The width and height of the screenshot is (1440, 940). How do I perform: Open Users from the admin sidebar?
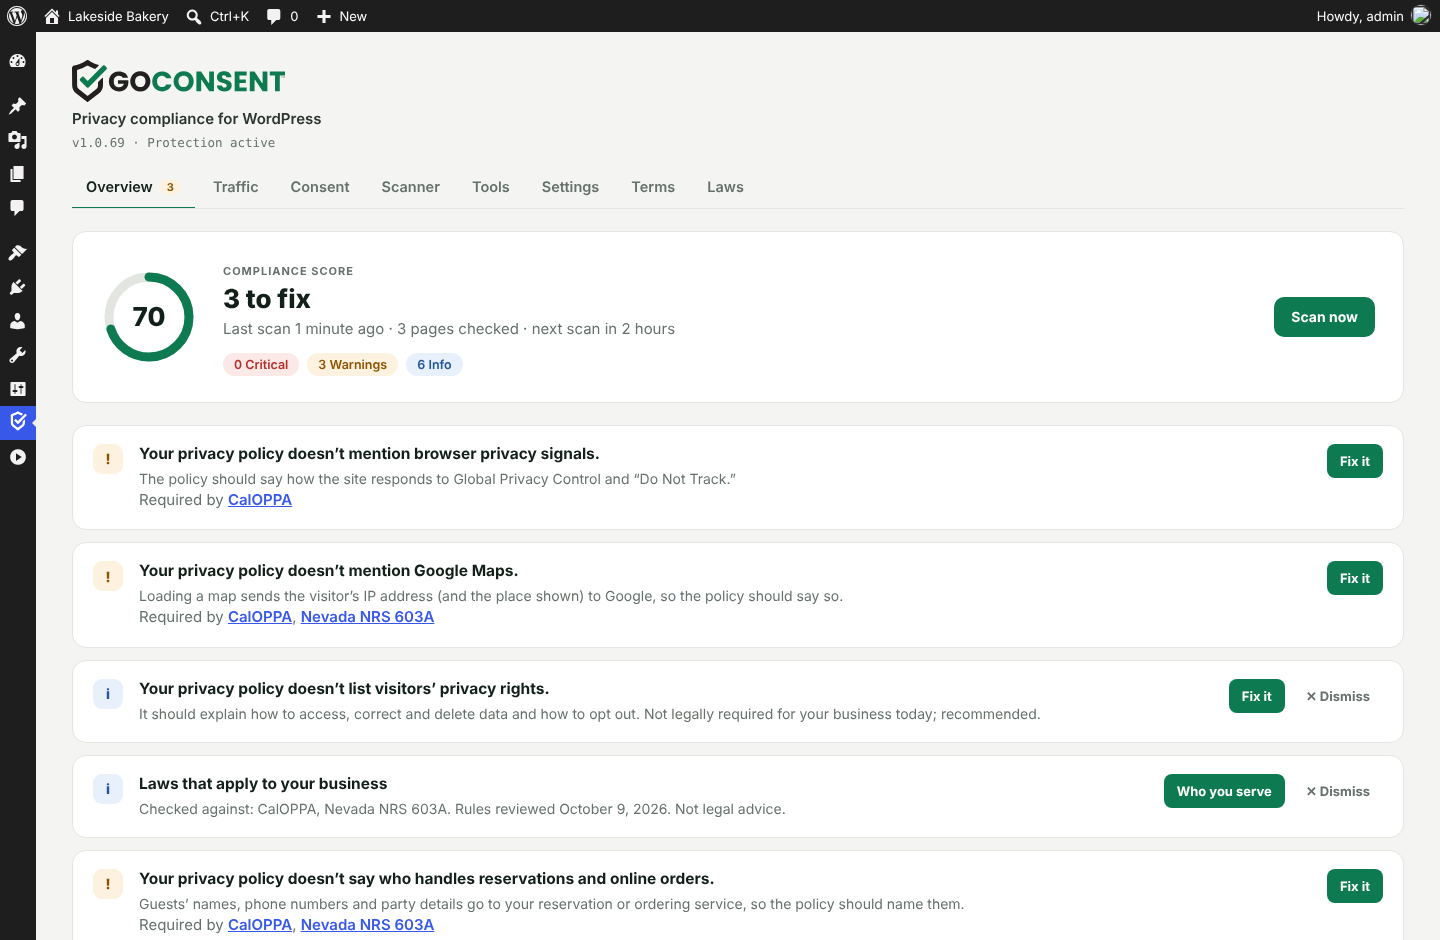click(x=17, y=321)
